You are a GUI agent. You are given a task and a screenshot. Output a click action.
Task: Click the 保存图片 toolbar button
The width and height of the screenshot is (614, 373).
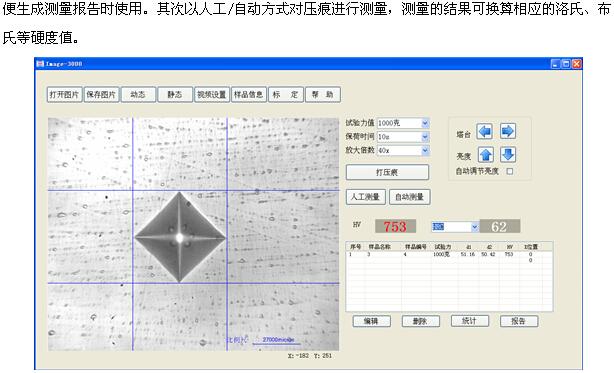click(101, 95)
